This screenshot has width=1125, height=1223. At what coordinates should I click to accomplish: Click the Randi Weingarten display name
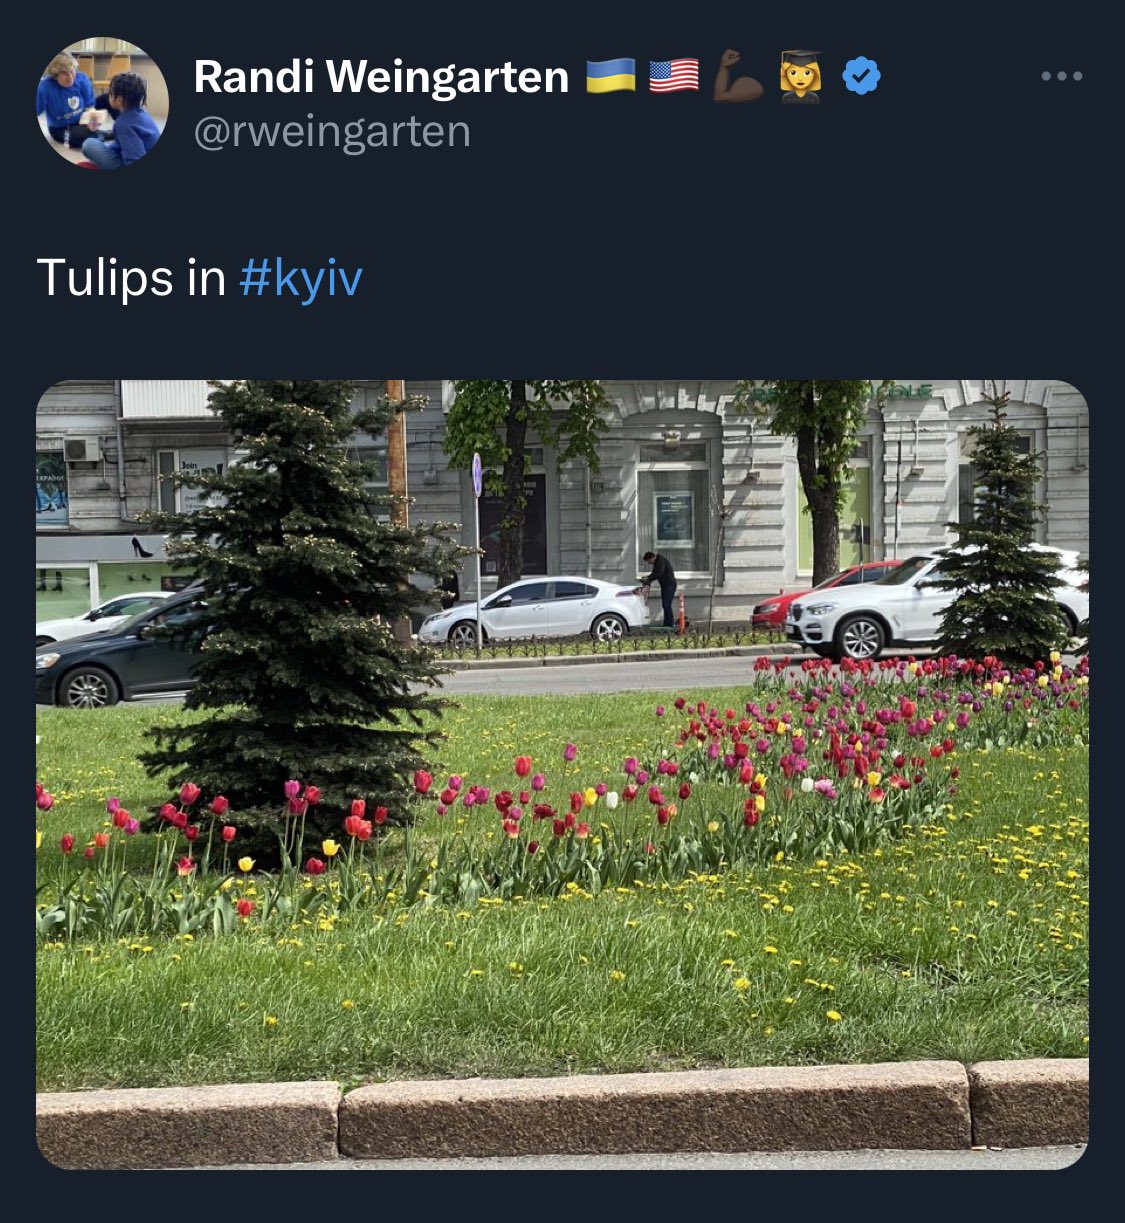pyautogui.click(x=381, y=76)
